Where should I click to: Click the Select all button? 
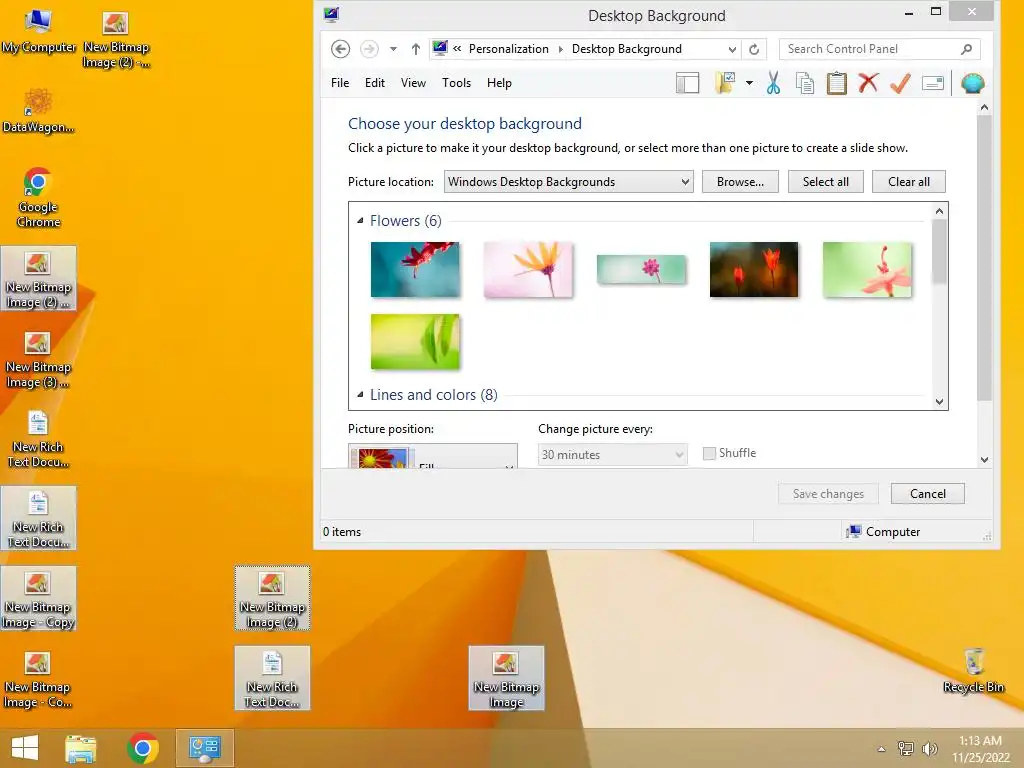(825, 182)
